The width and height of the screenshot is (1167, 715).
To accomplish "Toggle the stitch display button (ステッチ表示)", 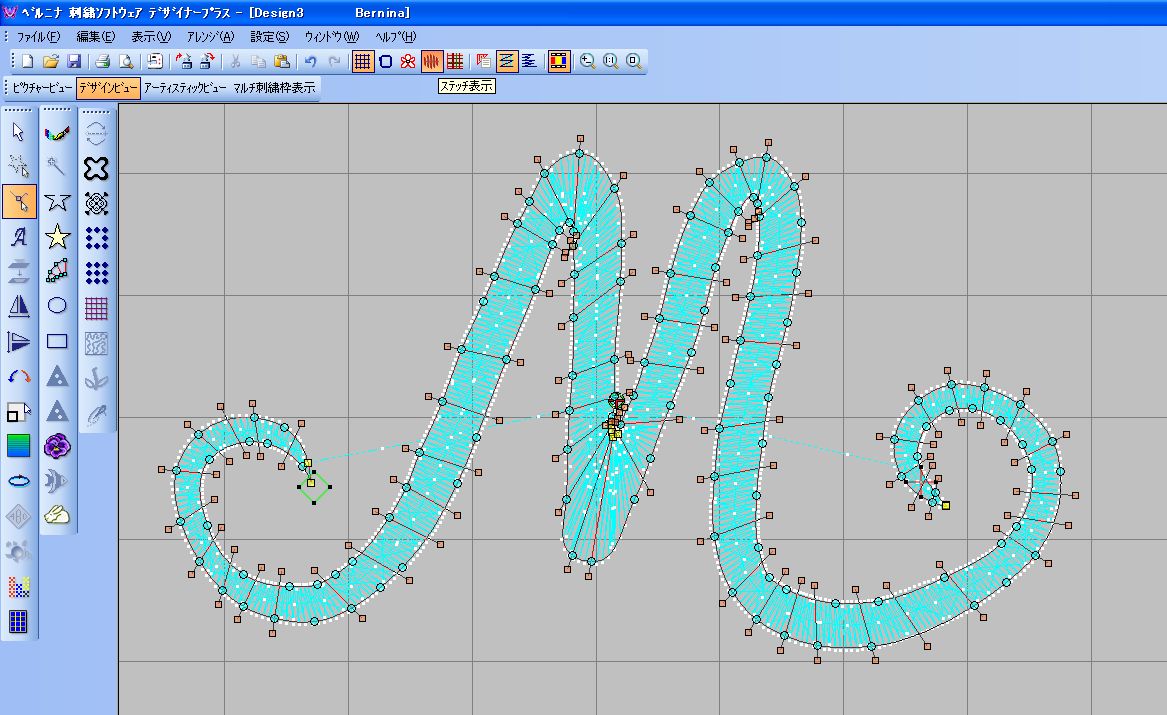I will tap(432, 61).
